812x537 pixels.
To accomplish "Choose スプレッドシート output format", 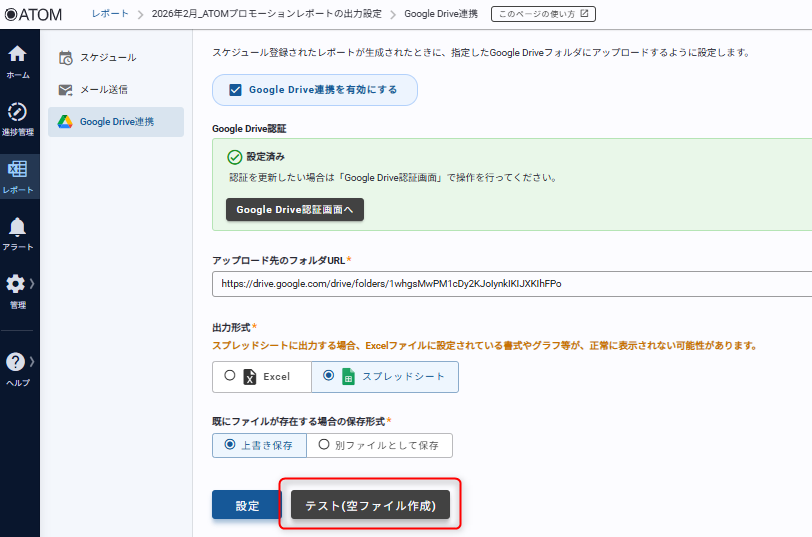I will coord(329,376).
